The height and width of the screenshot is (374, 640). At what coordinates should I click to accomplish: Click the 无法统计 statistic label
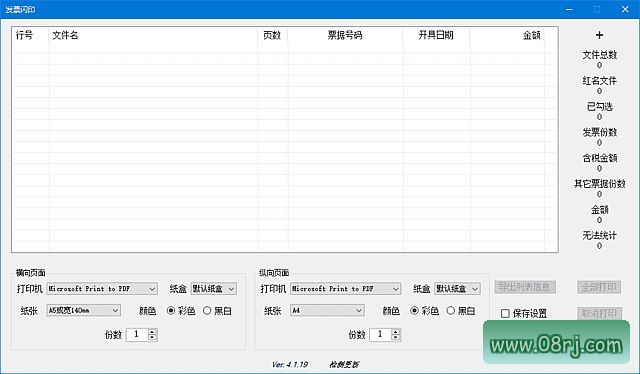pyautogui.click(x=599, y=235)
